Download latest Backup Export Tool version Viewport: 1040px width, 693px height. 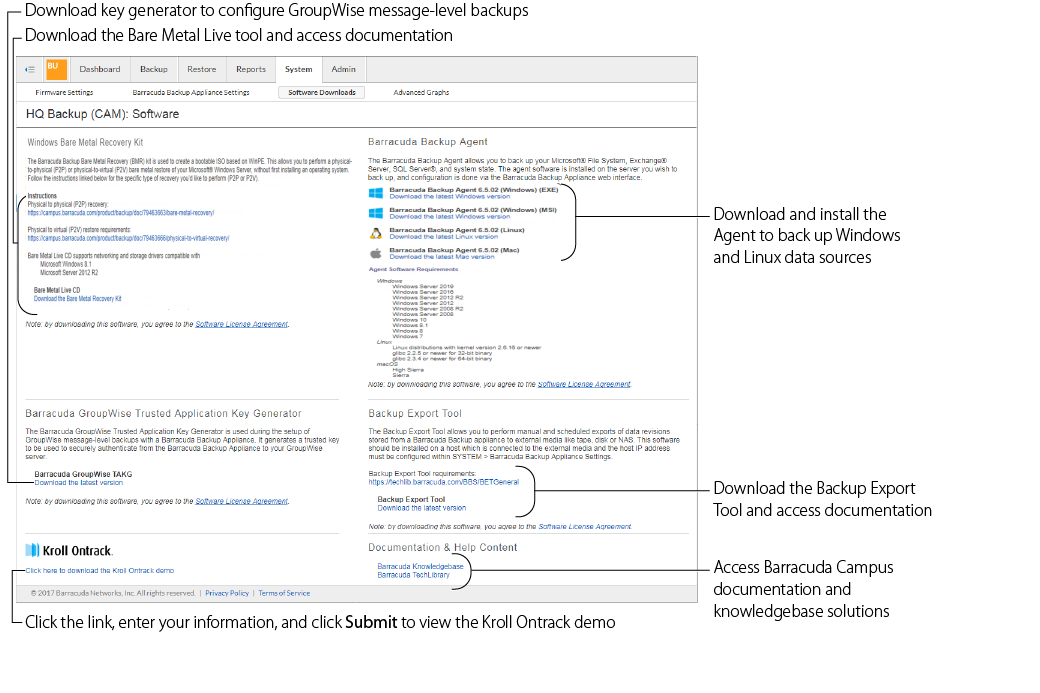pyautogui.click(x=422, y=508)
